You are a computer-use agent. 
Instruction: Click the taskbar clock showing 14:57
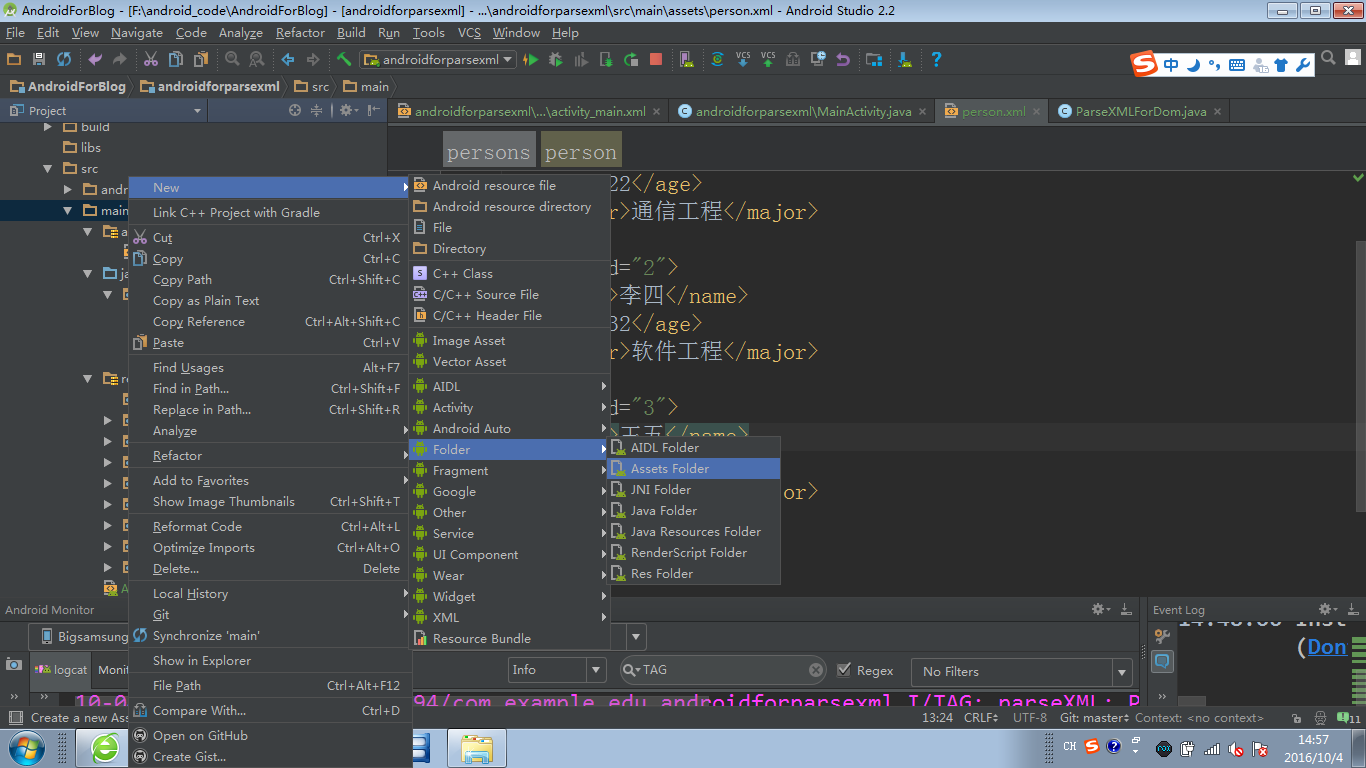1313,748
